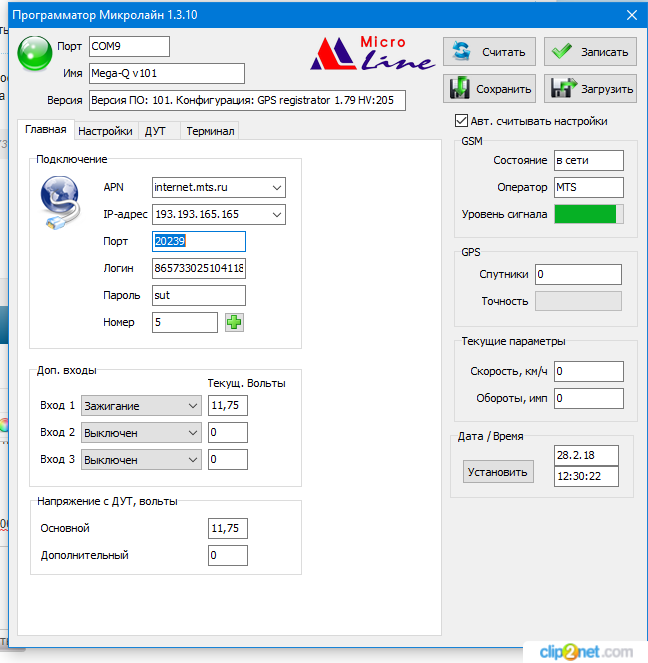Click Загрузить to load a configuration
Image resolution: width=648 pixels, height=663 pixels.
tap(591, 89)
